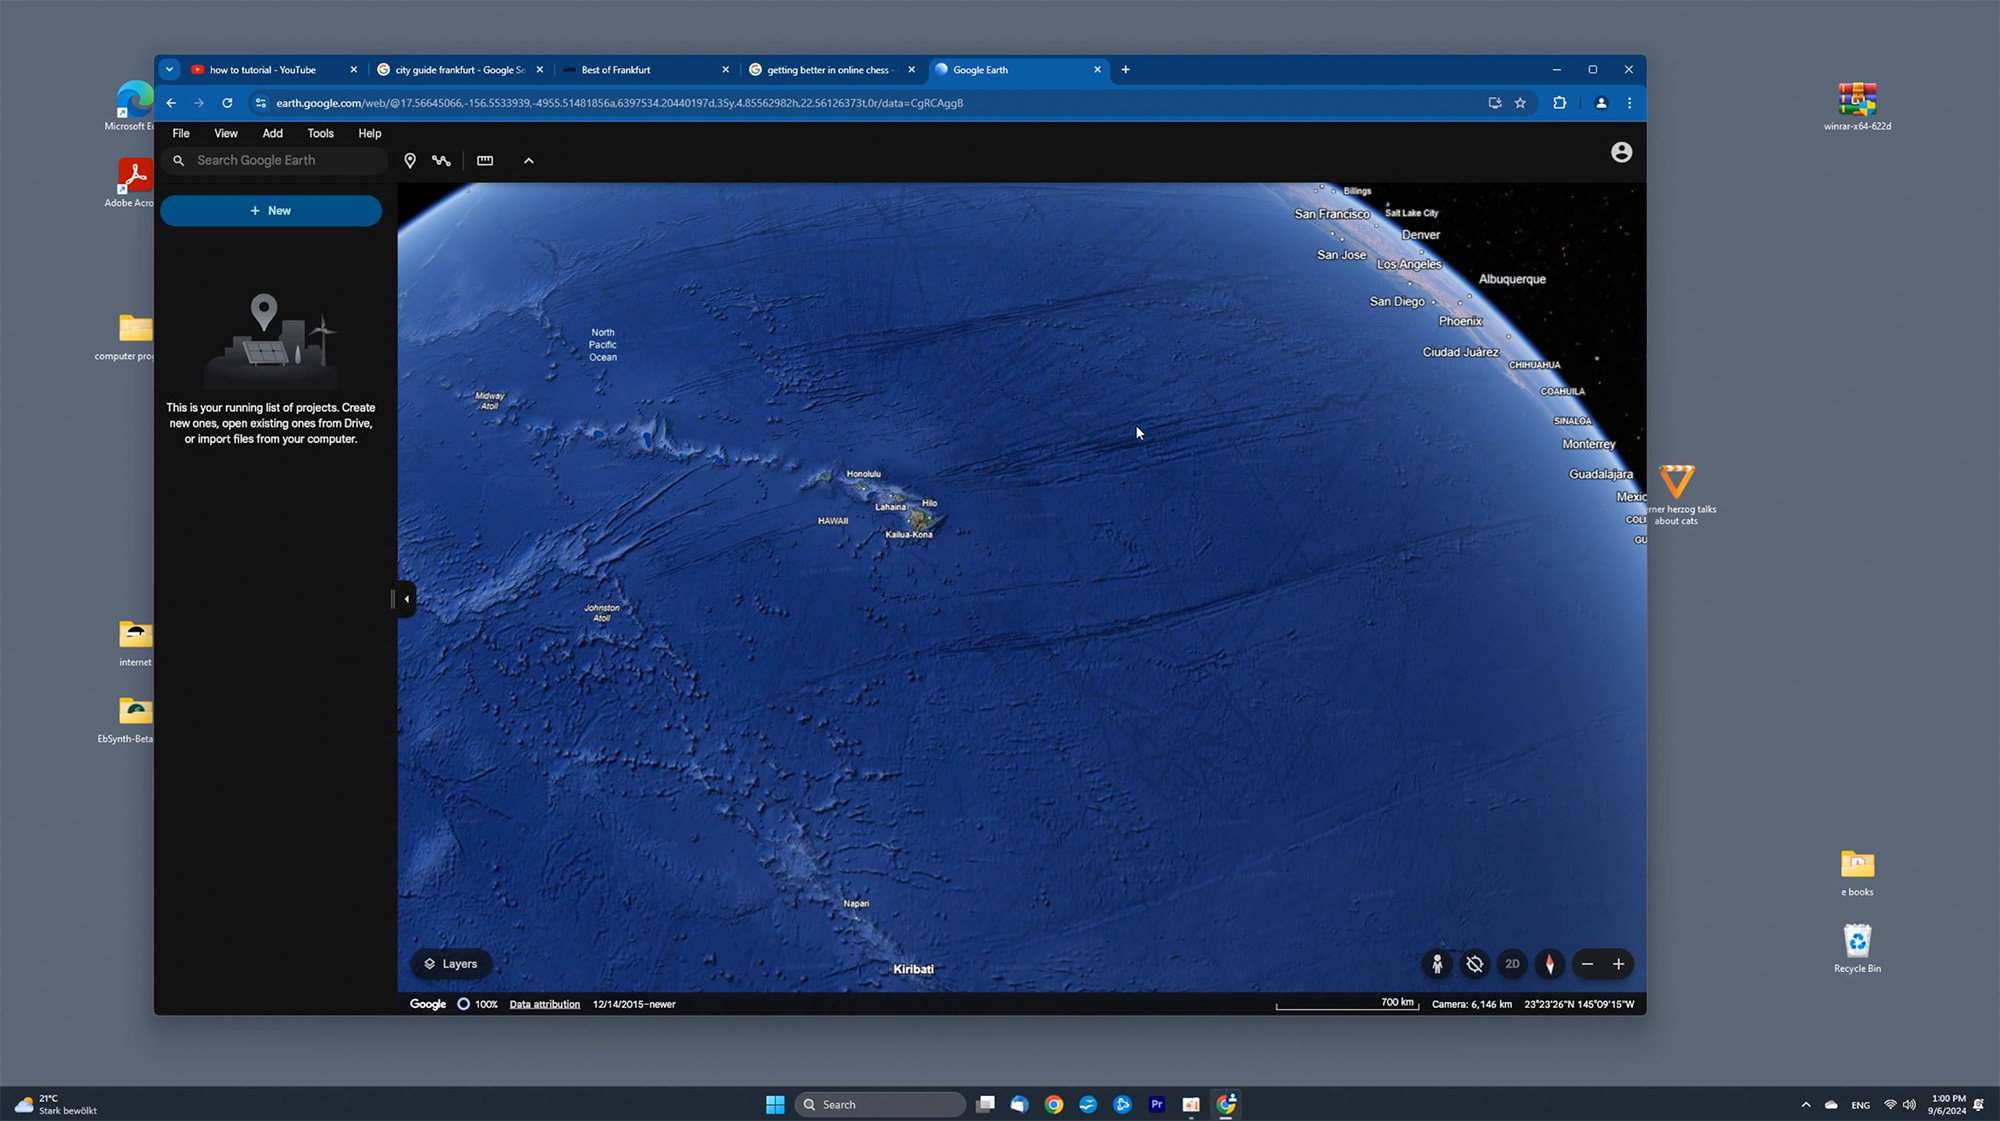Open the Tools menu
2000x1121 pixels.
click(x=320, y=133)
